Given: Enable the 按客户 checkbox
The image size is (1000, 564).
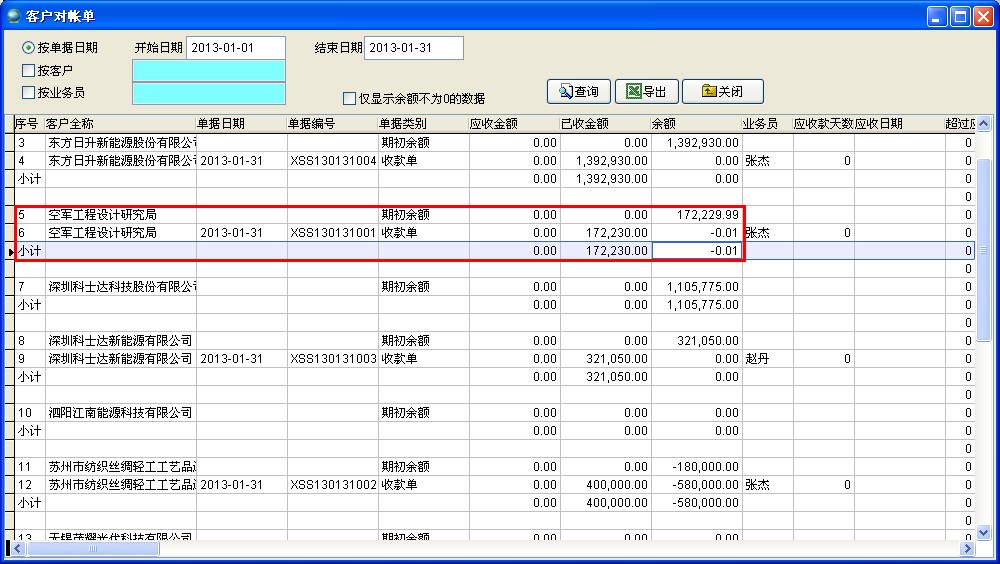Looking at the screenshot, I should (29, 71).
